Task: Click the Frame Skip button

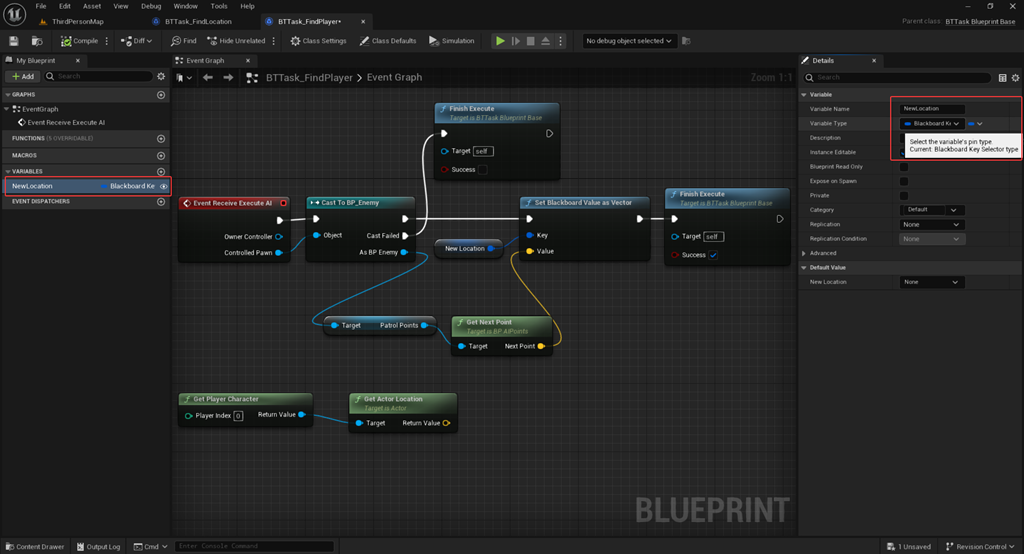Action: pos(516,41)
